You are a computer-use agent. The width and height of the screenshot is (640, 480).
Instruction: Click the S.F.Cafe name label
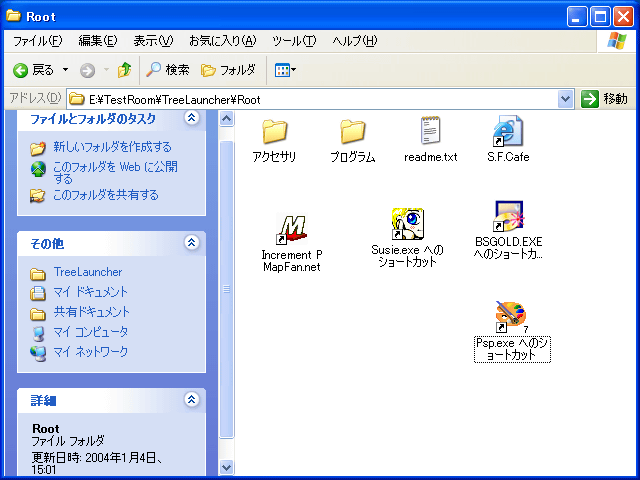[508, 157]
